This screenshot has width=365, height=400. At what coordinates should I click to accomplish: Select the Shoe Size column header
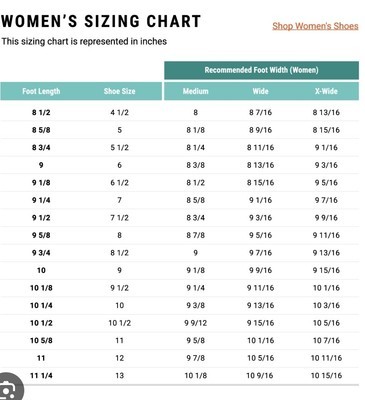(x=119, y=91)
